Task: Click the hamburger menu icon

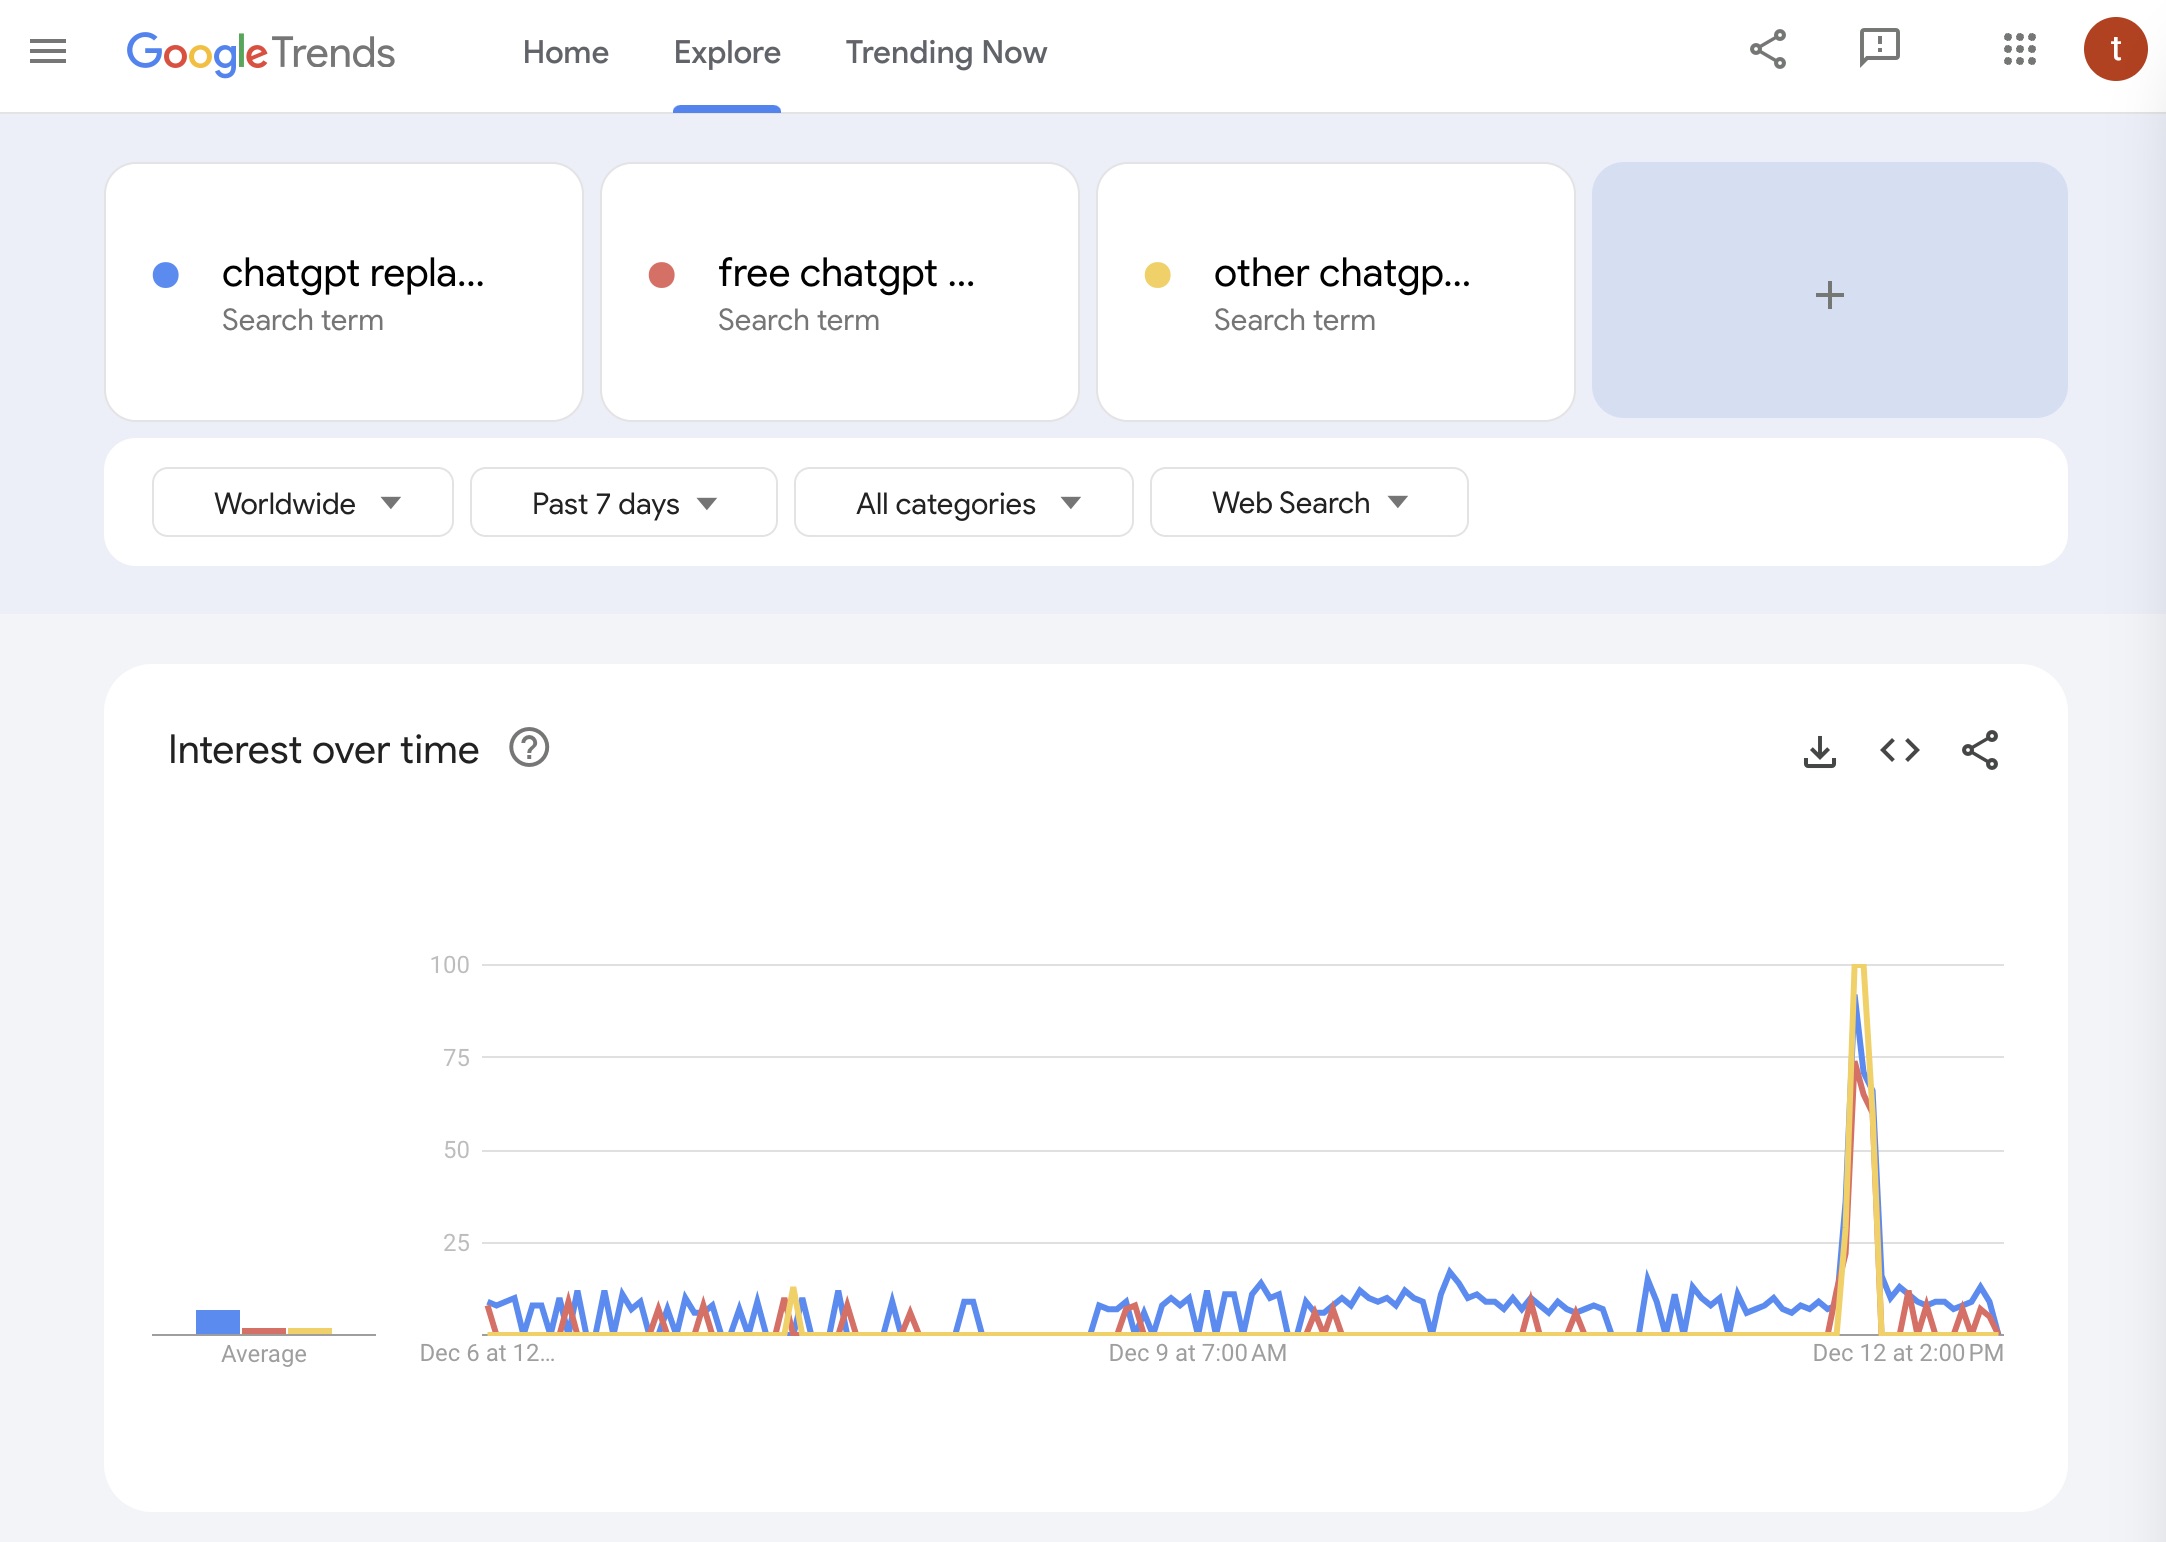Action: point(48,52)
